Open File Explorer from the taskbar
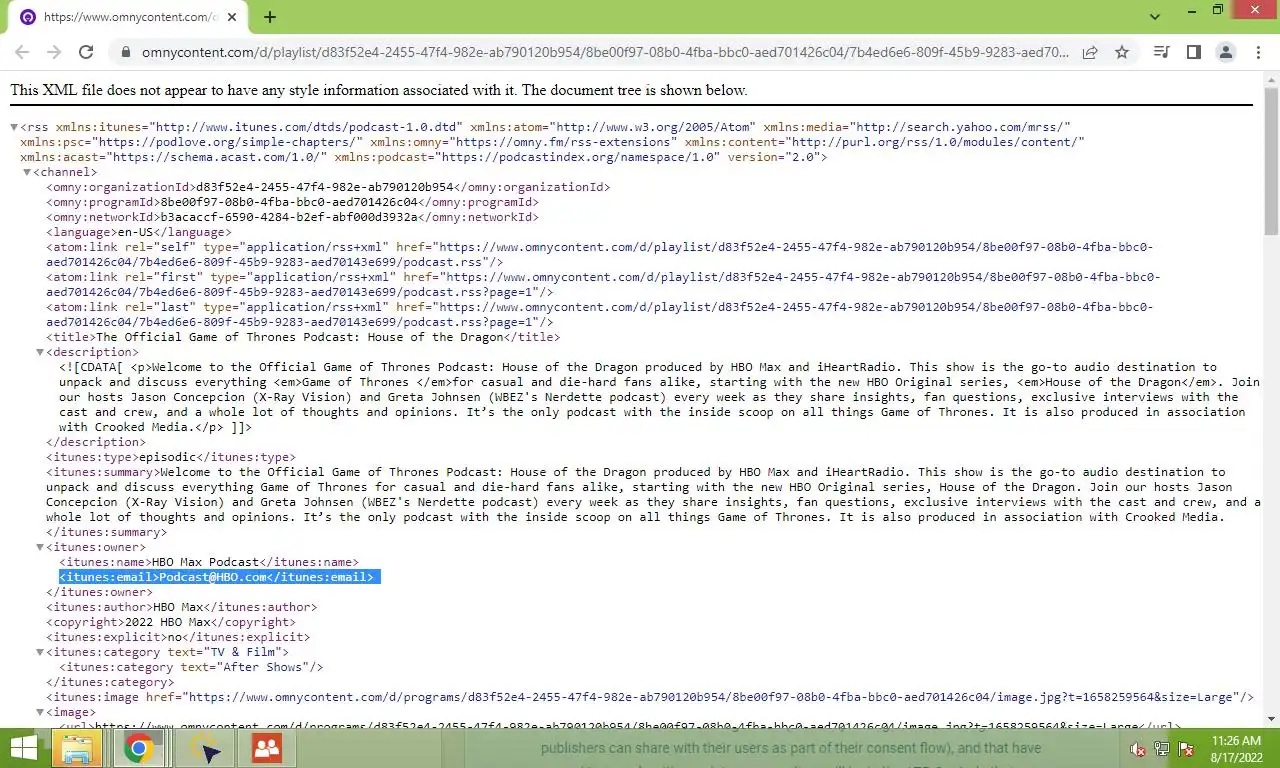1280x768 pixels. point(77,748)
